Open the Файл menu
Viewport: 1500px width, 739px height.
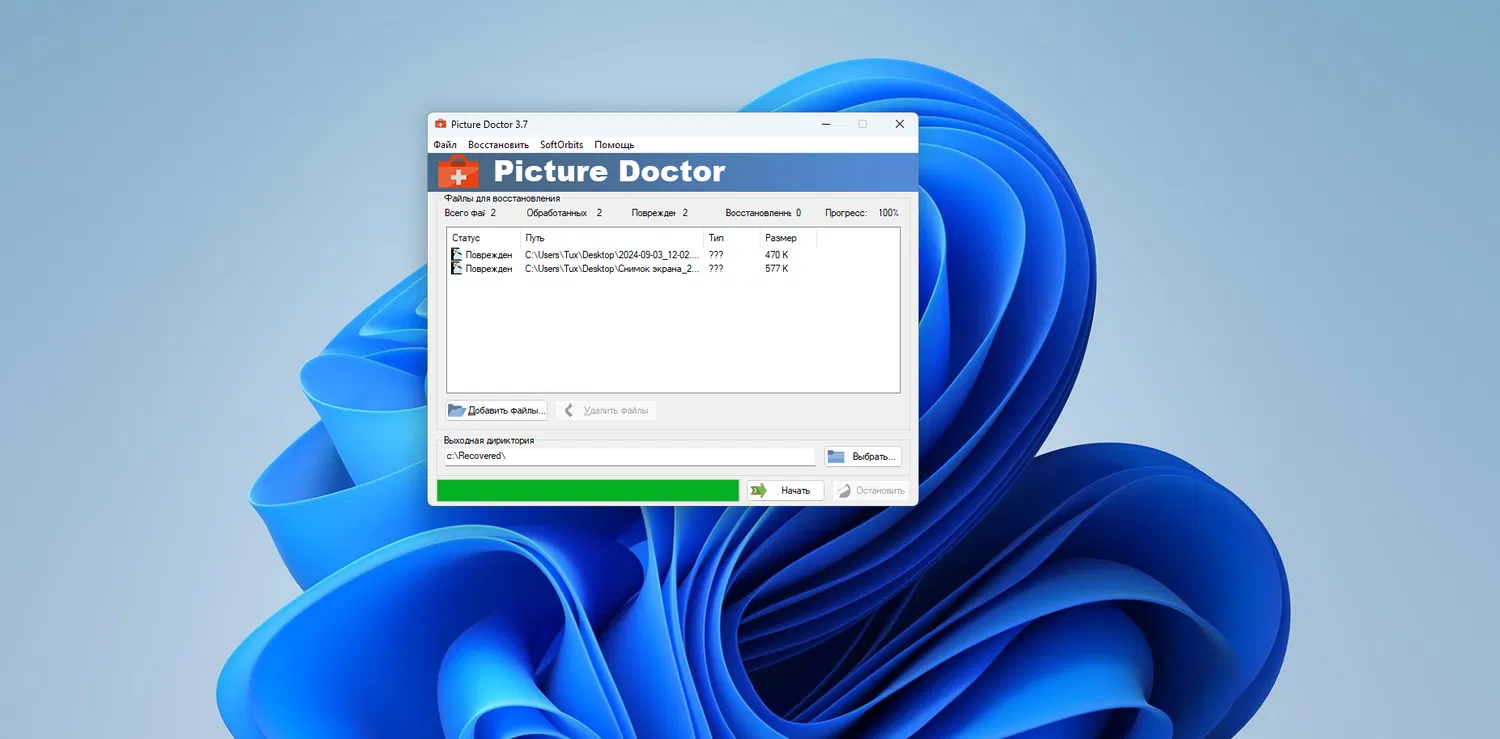(x=445, y=145)
